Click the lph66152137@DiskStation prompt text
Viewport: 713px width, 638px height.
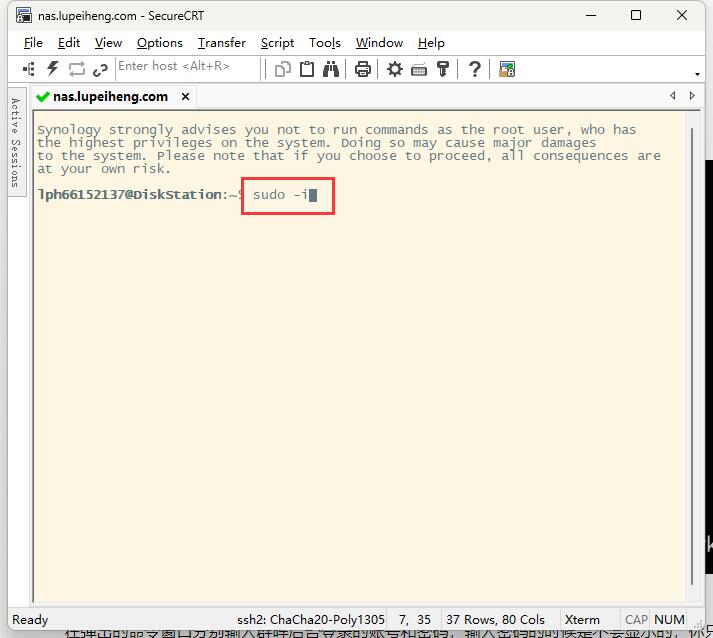click(130, 195)
